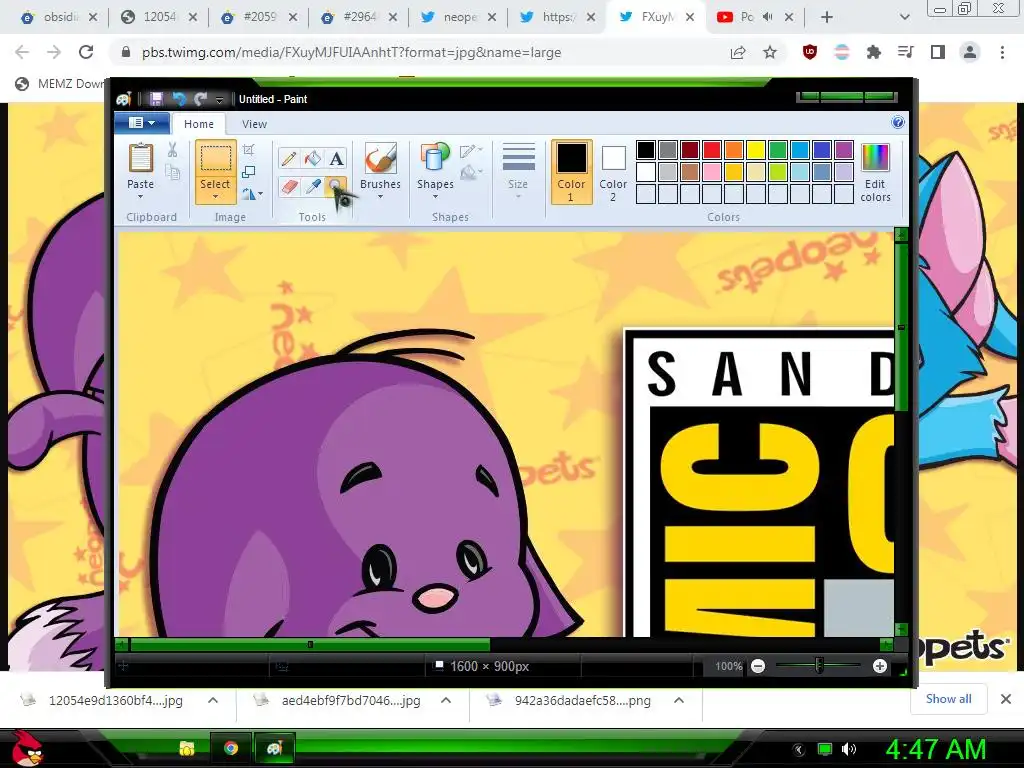Image resolution: width=1024 pixels, height=768 pixels.
Task: Click the Undo arrow in Paint title bar
Action: (179, 99)
